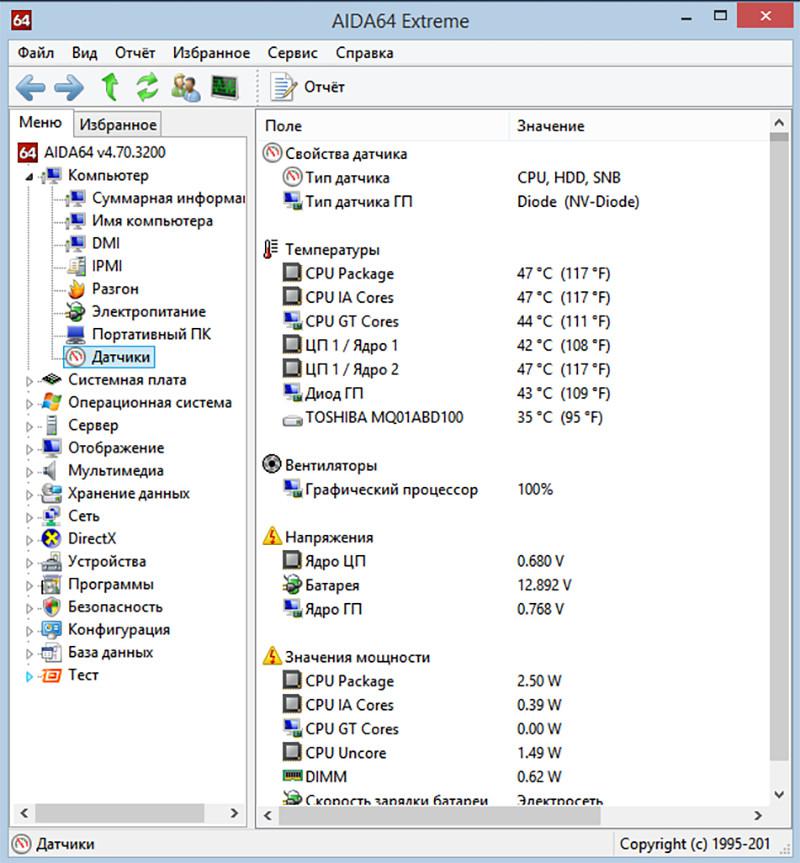Switch to the Избранное tab in sidebar
This screenshot has height=863, width=800.
coord(118,124)
